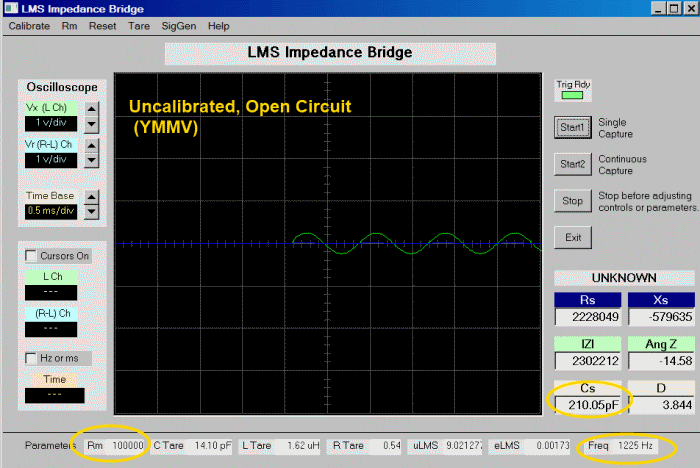The width and height of the screenshot is (700, 468).
Task: Click the Ang Z value -14.58
Action: 662,361
